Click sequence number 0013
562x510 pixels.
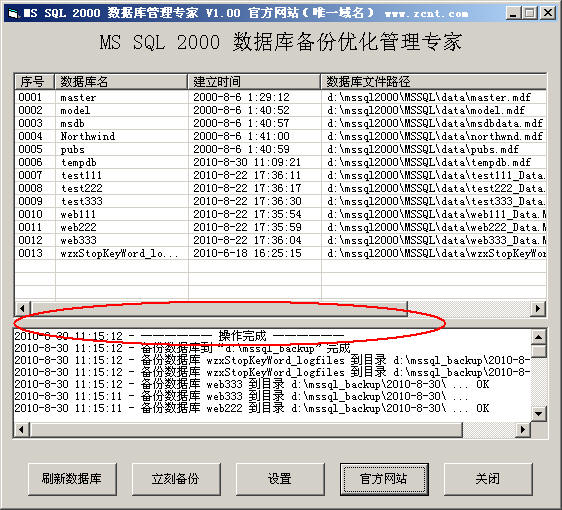pyautogui.click(x=30, y=253)
